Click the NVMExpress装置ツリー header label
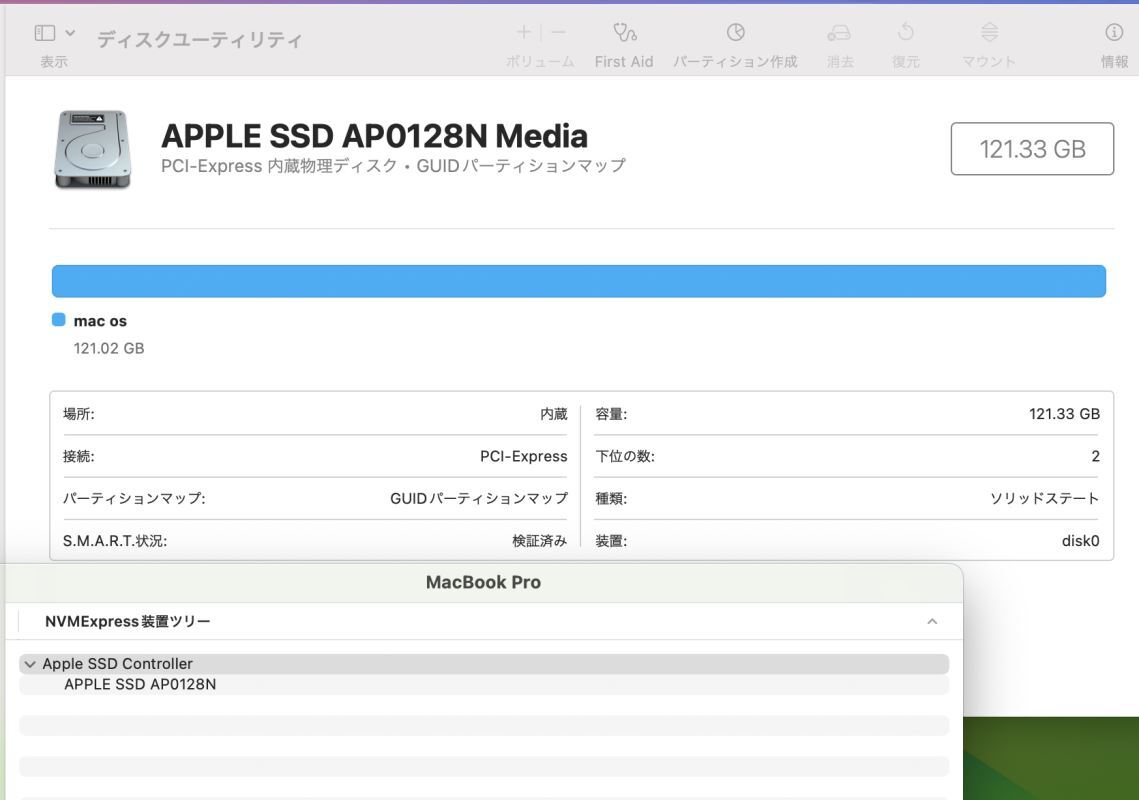 128,621
